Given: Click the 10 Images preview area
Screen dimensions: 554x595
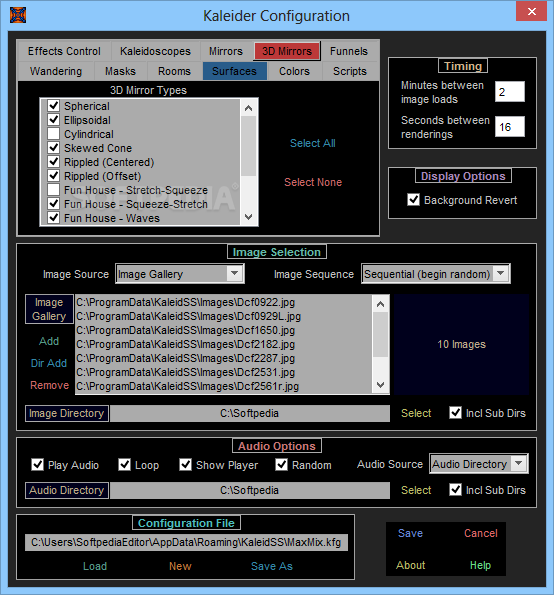Looking at the screenshot, I should click(461, 345).
